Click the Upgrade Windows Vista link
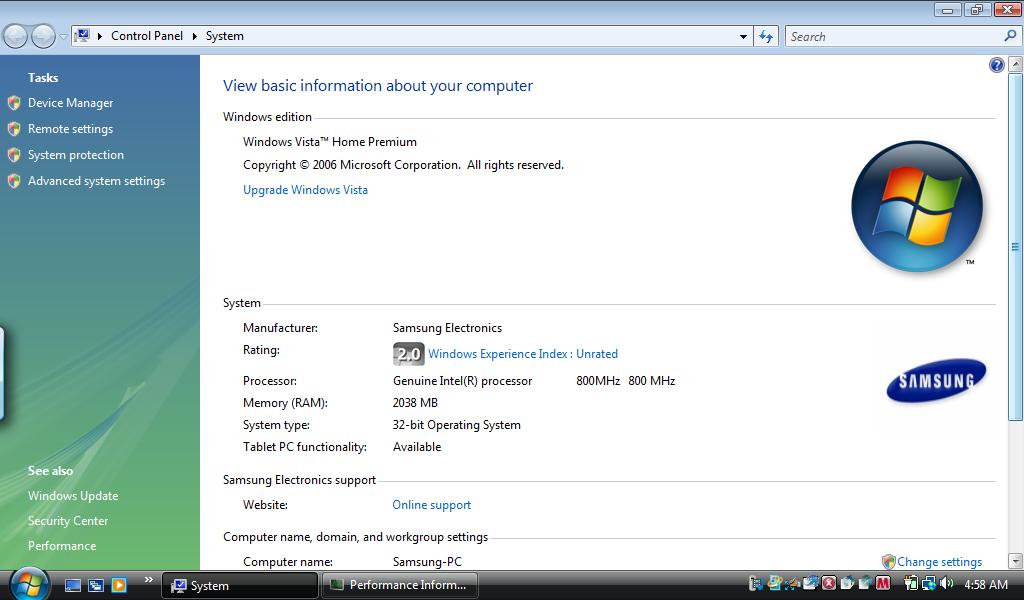Viewport: 1024px width, 600px height. coord(305,190)
